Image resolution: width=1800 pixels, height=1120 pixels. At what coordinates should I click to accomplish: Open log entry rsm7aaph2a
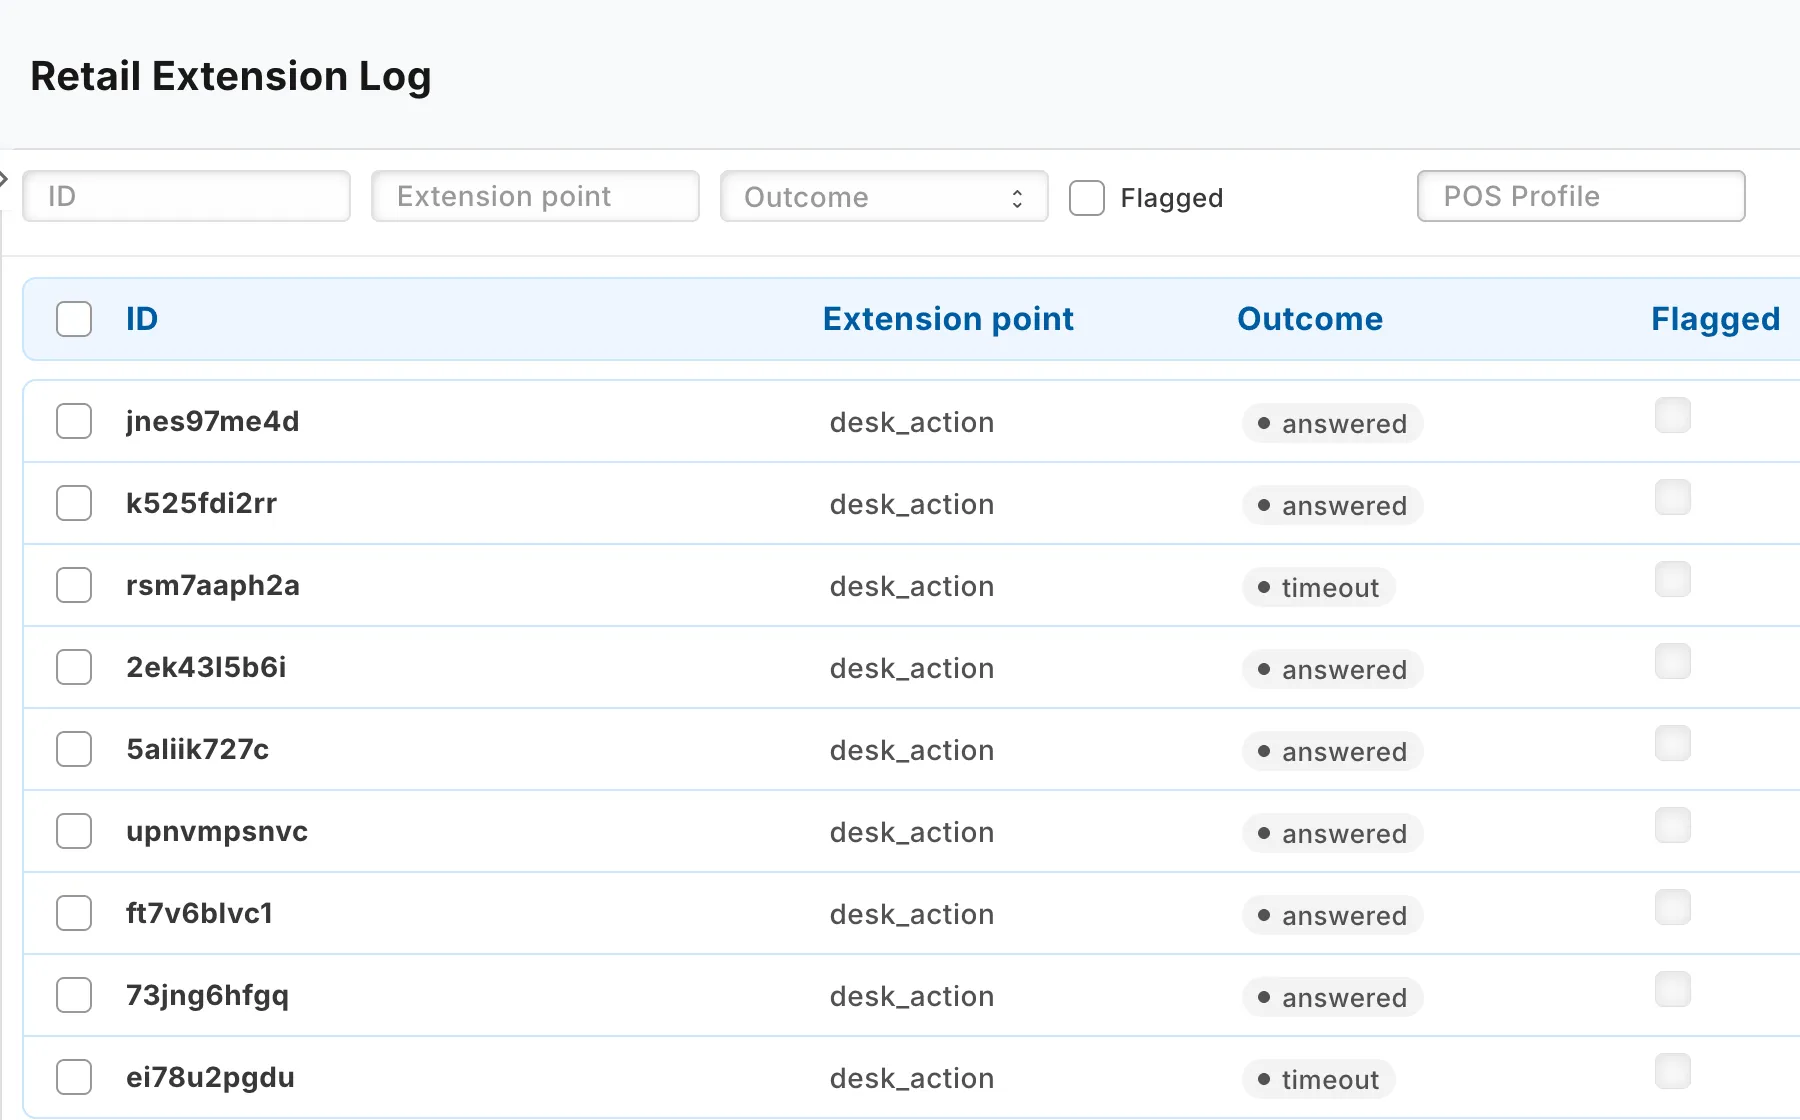[213, 586]
